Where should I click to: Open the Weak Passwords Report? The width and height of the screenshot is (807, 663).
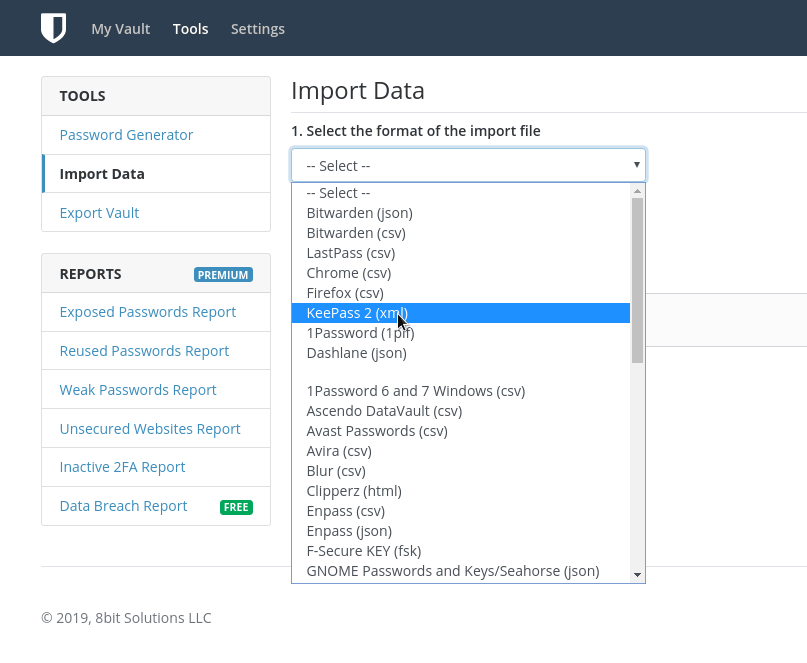(138, 390)
